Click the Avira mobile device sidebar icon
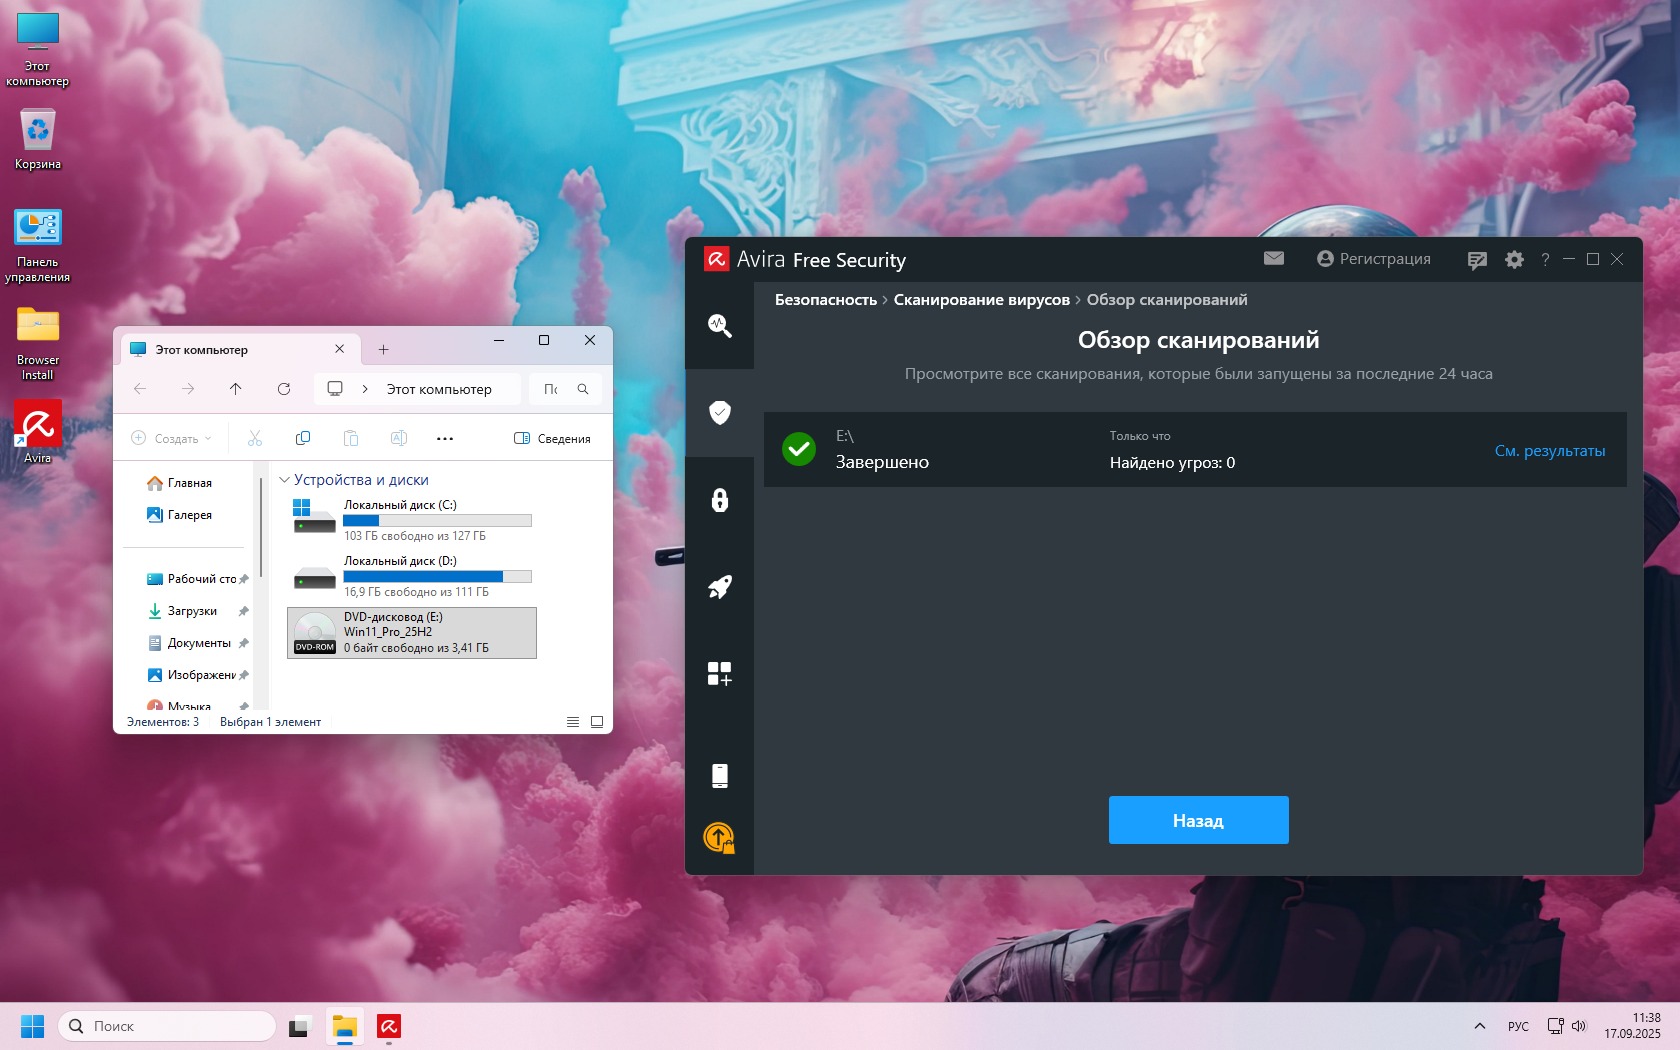1680x1050 pixels. (720, 775)
